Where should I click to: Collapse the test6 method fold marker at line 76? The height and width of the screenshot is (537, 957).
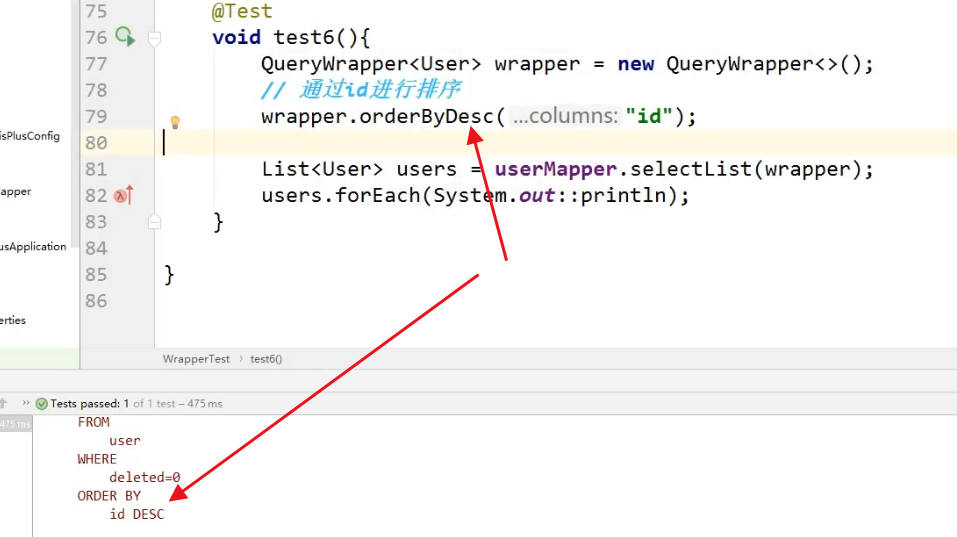coord(154,38)
